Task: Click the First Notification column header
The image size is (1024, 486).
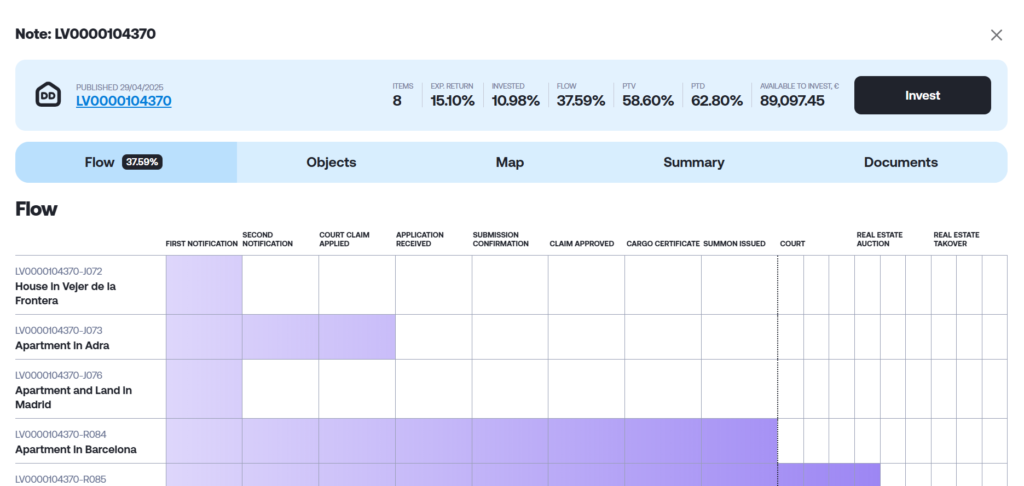Action: 202,244
